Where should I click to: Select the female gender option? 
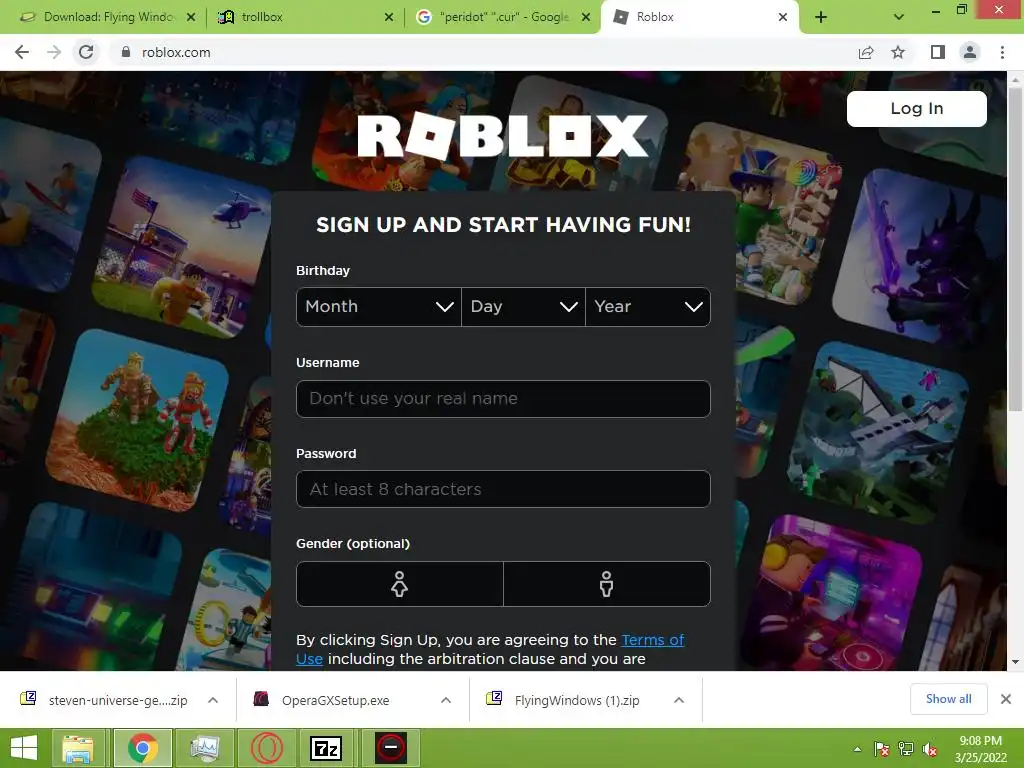pyautogui.click(x=400, y=584)
